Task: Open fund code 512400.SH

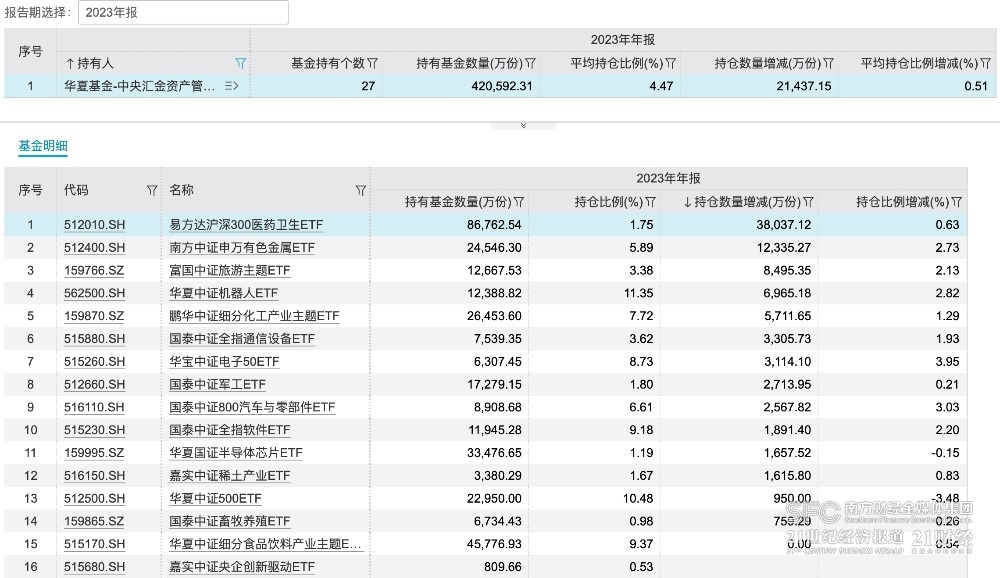Action: tap(94, 248)
